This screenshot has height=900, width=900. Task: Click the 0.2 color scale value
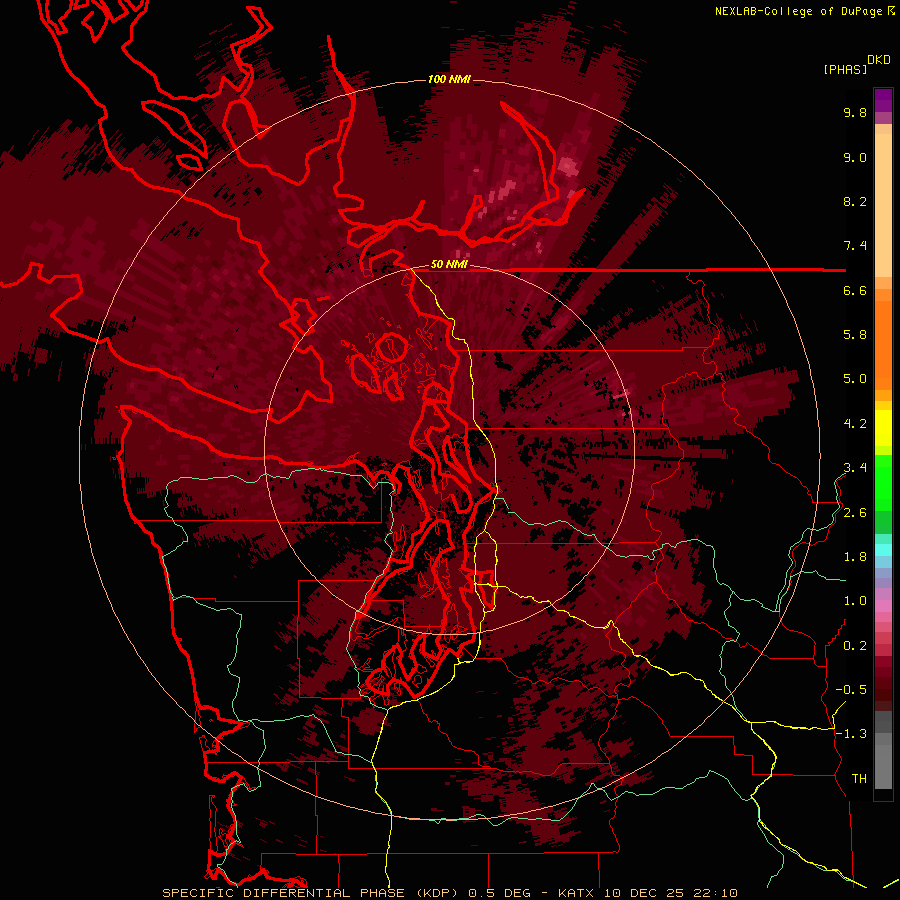click(x=855, y=646)
